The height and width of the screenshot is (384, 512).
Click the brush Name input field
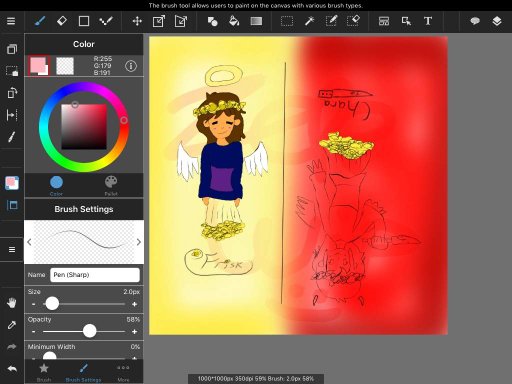[95, 275]
